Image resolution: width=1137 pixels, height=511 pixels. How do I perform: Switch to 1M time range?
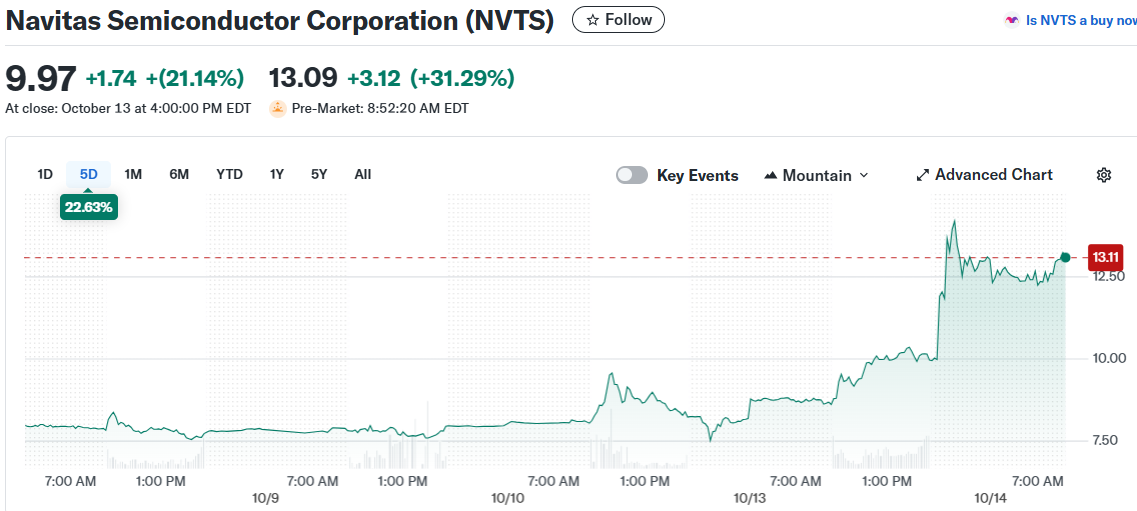tap(133, 174)
